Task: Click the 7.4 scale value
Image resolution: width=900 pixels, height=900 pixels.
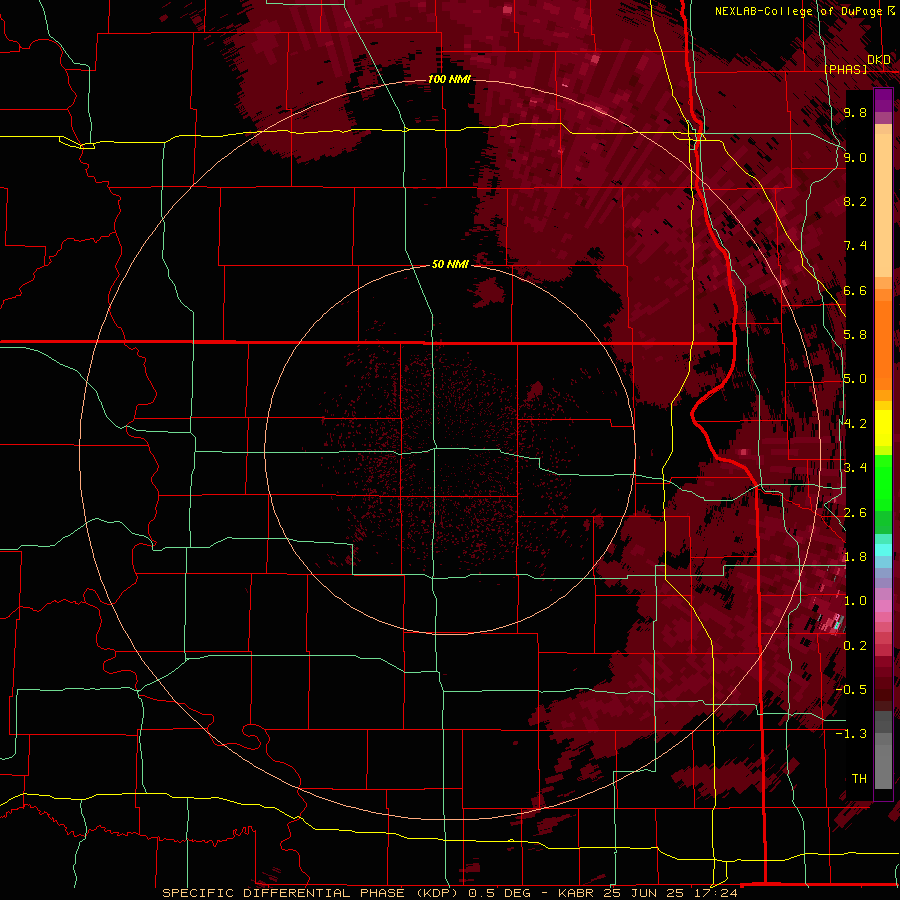Action: tap(855, 246)
